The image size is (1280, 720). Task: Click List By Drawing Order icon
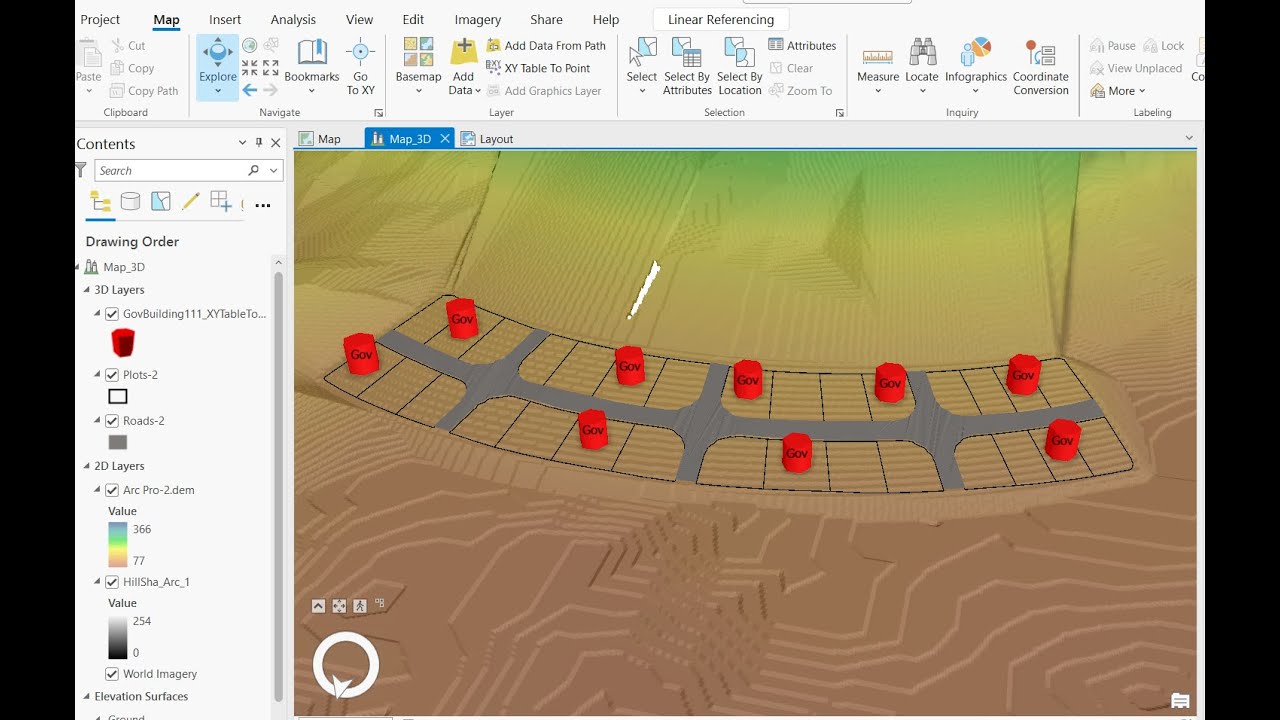(100, 202)
